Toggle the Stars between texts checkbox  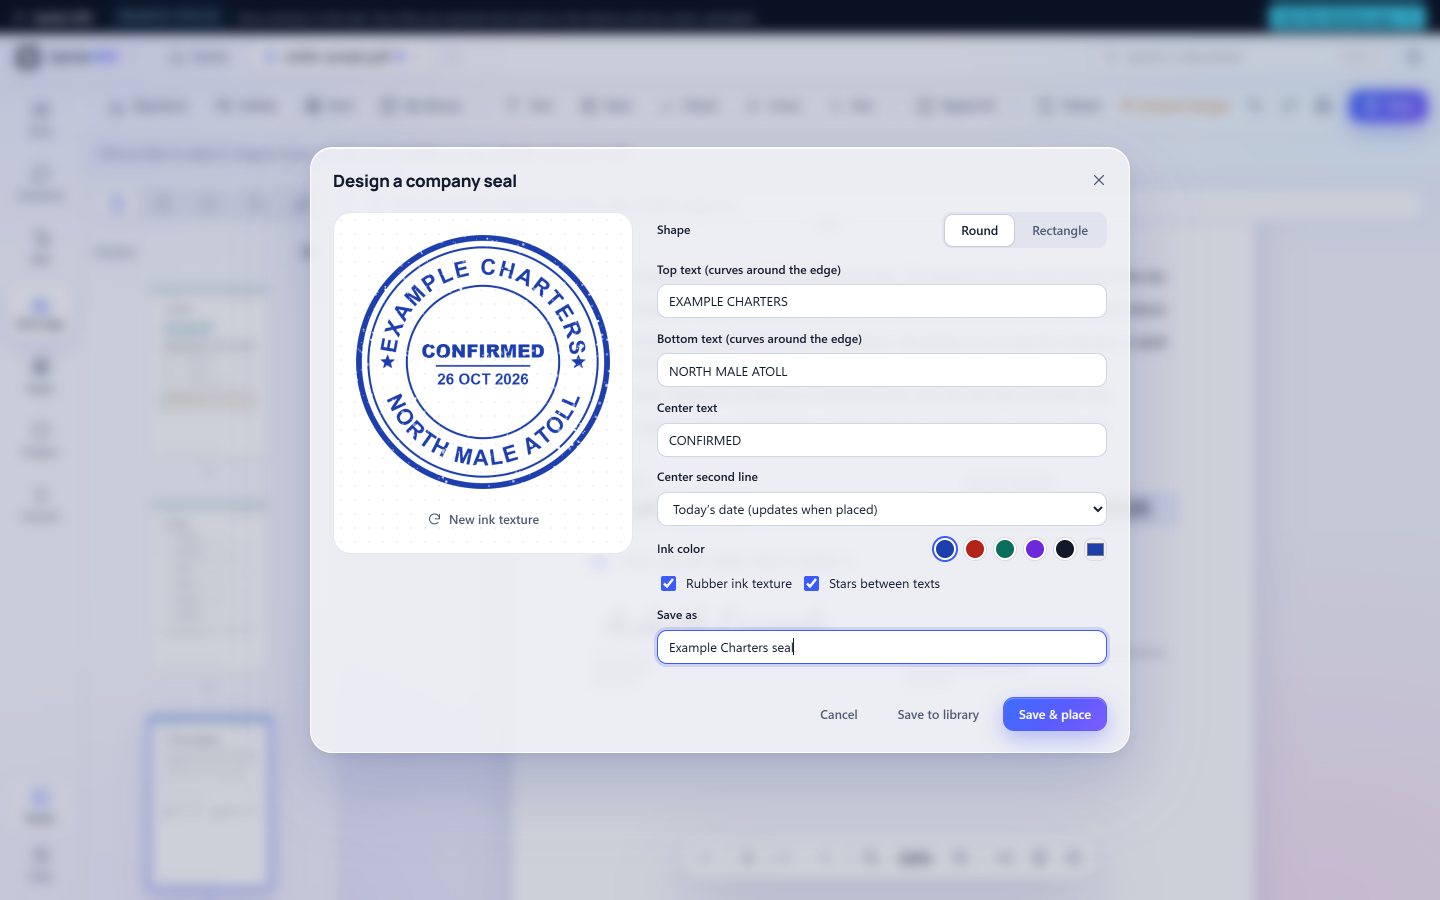click(x=812, y=583)
